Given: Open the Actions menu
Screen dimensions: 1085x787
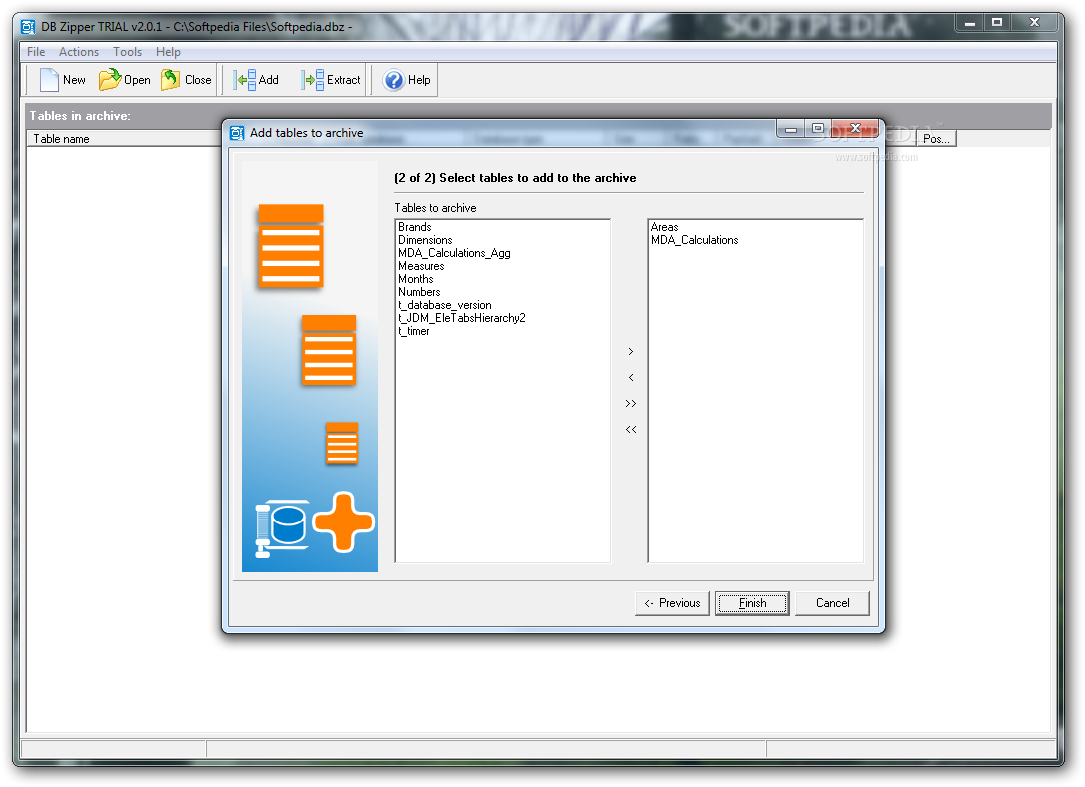Looking at the screenshot, I should tap(79, 52).
